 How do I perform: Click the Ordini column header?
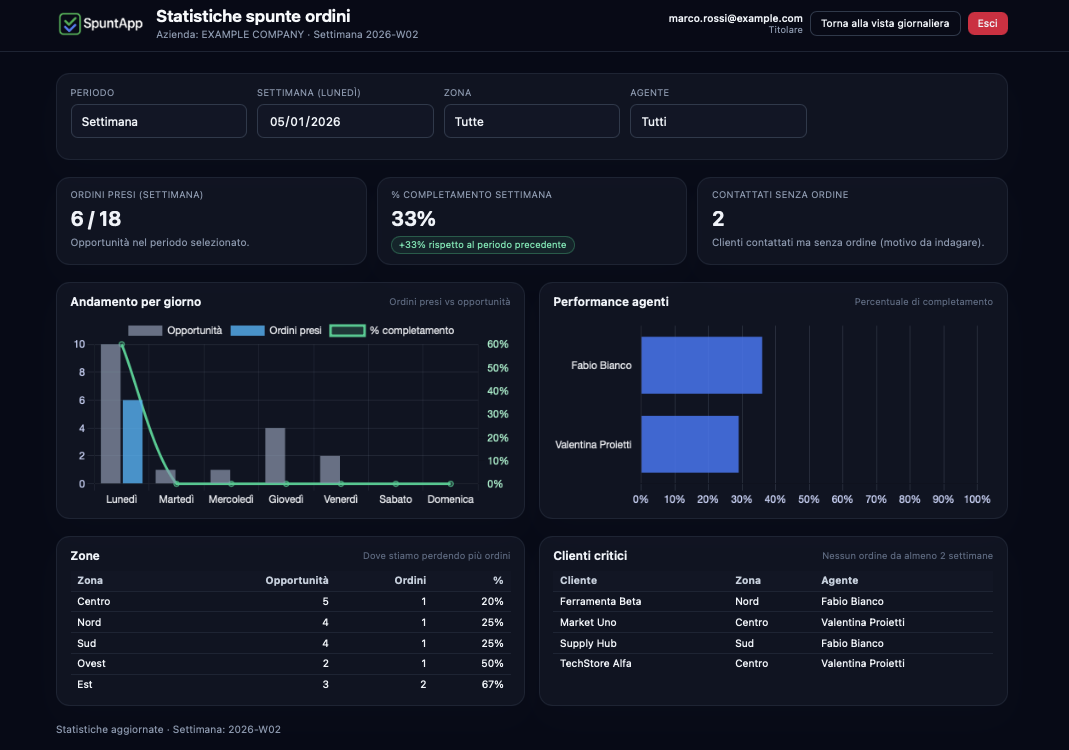(x=410, y=580)
